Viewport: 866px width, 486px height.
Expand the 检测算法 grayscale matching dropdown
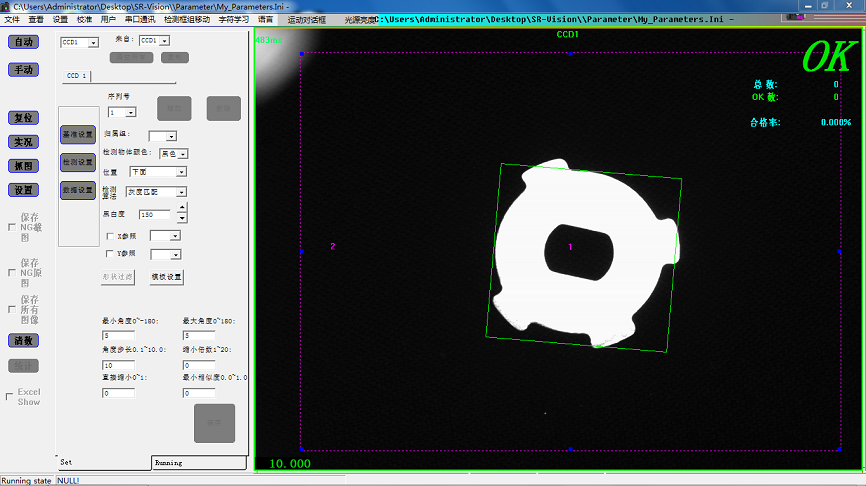coord(181,190)
